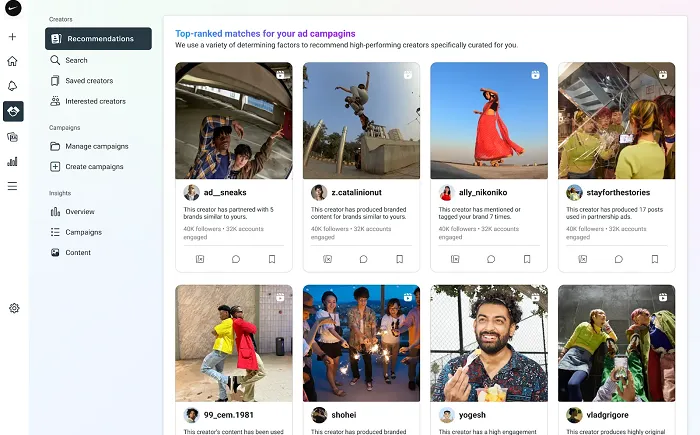Select the handshake partnerships icon
The width and height of the screenshot is (700, 435).
point(13,111)
